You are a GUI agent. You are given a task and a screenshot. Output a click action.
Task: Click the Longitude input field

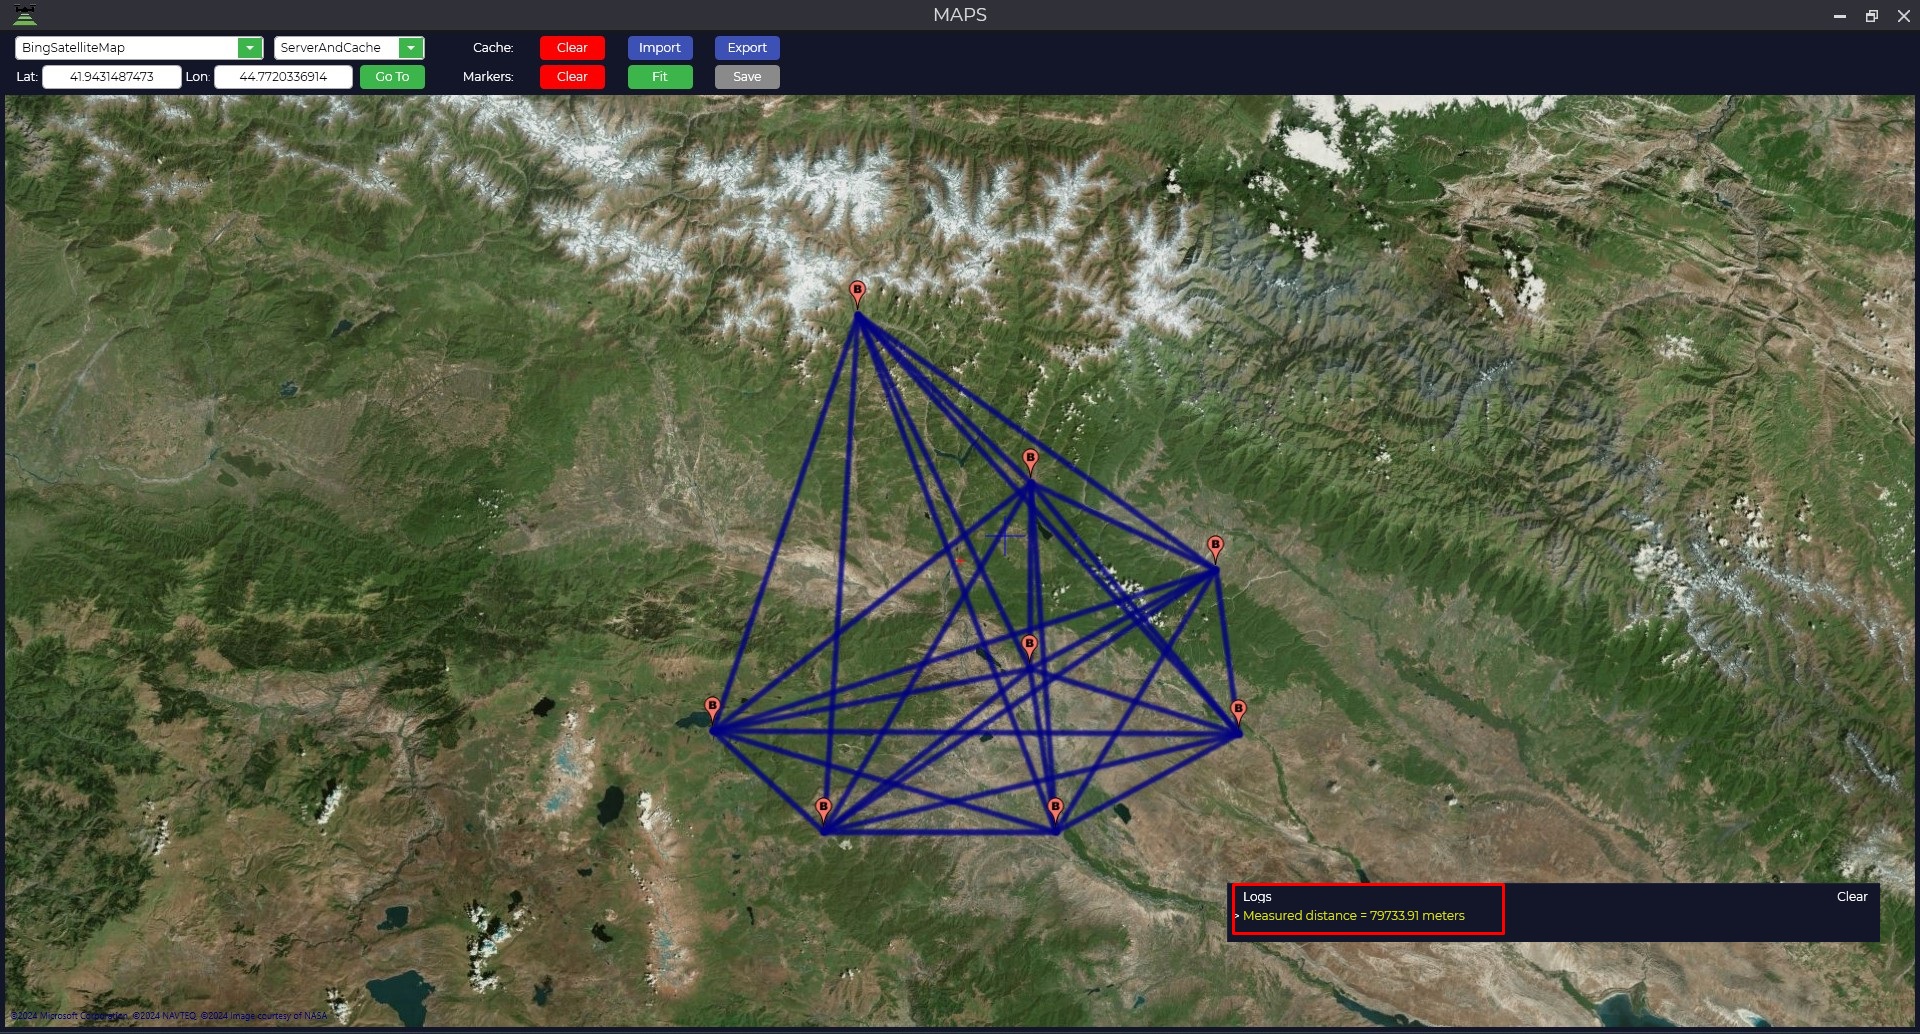point(283,77)
